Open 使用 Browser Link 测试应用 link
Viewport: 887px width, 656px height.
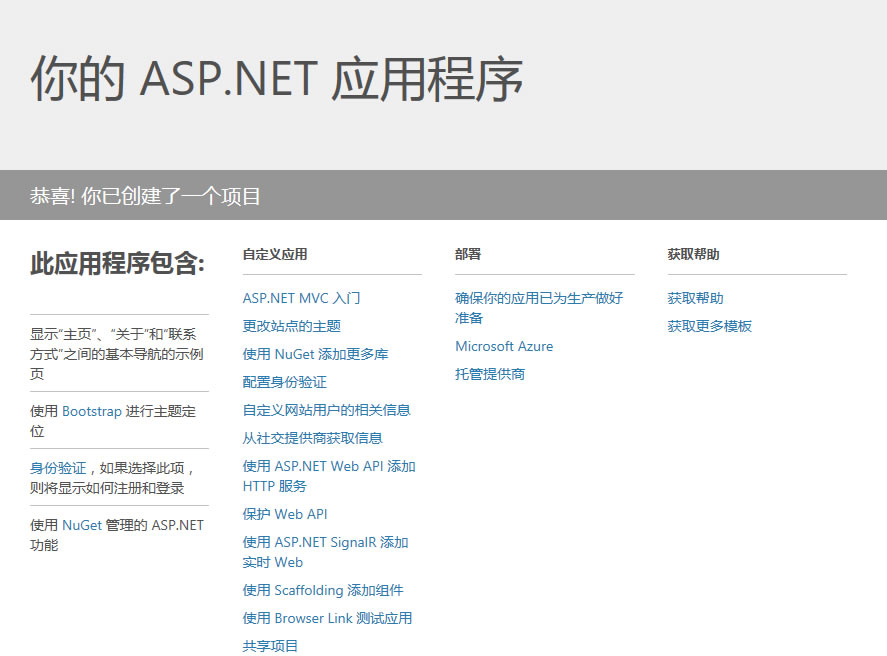click(327, 618)
